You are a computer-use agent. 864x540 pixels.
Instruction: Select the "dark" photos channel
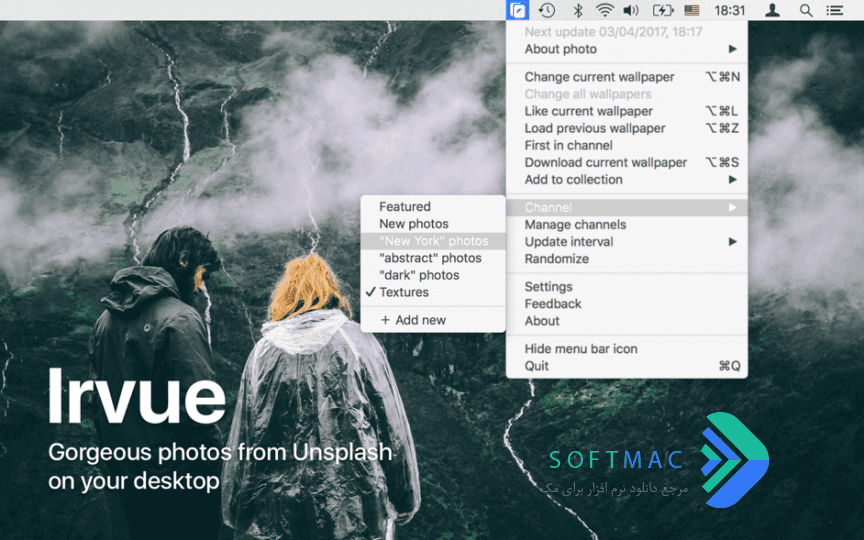click(x=433, y=275)
